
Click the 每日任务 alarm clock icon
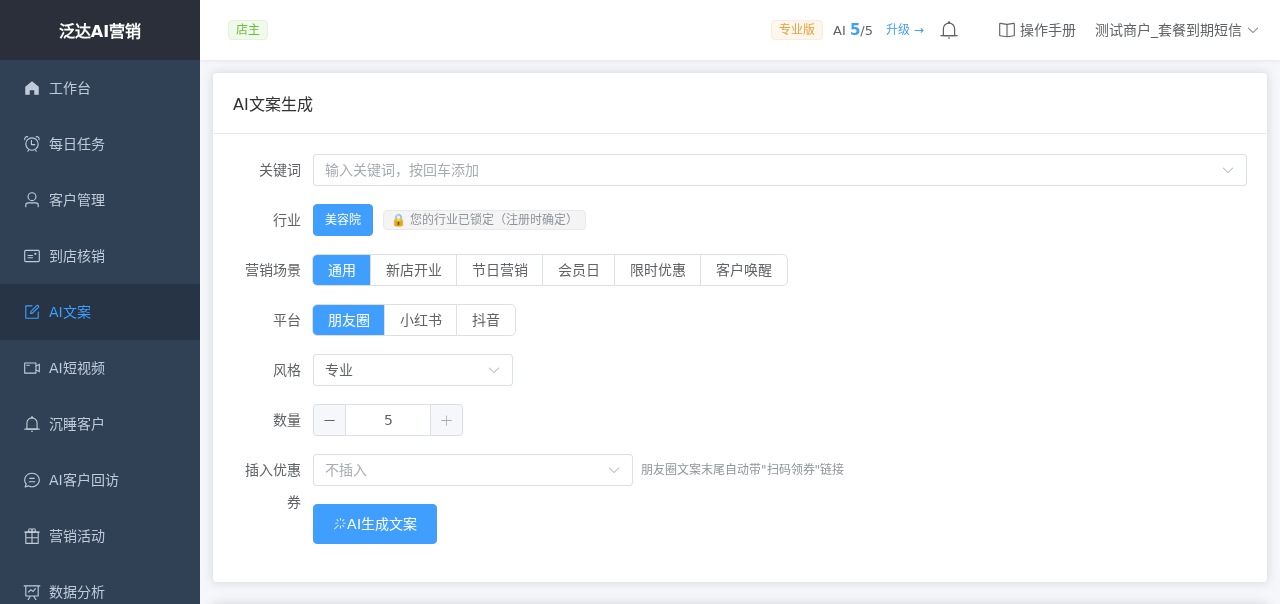[x=32, y=144]
